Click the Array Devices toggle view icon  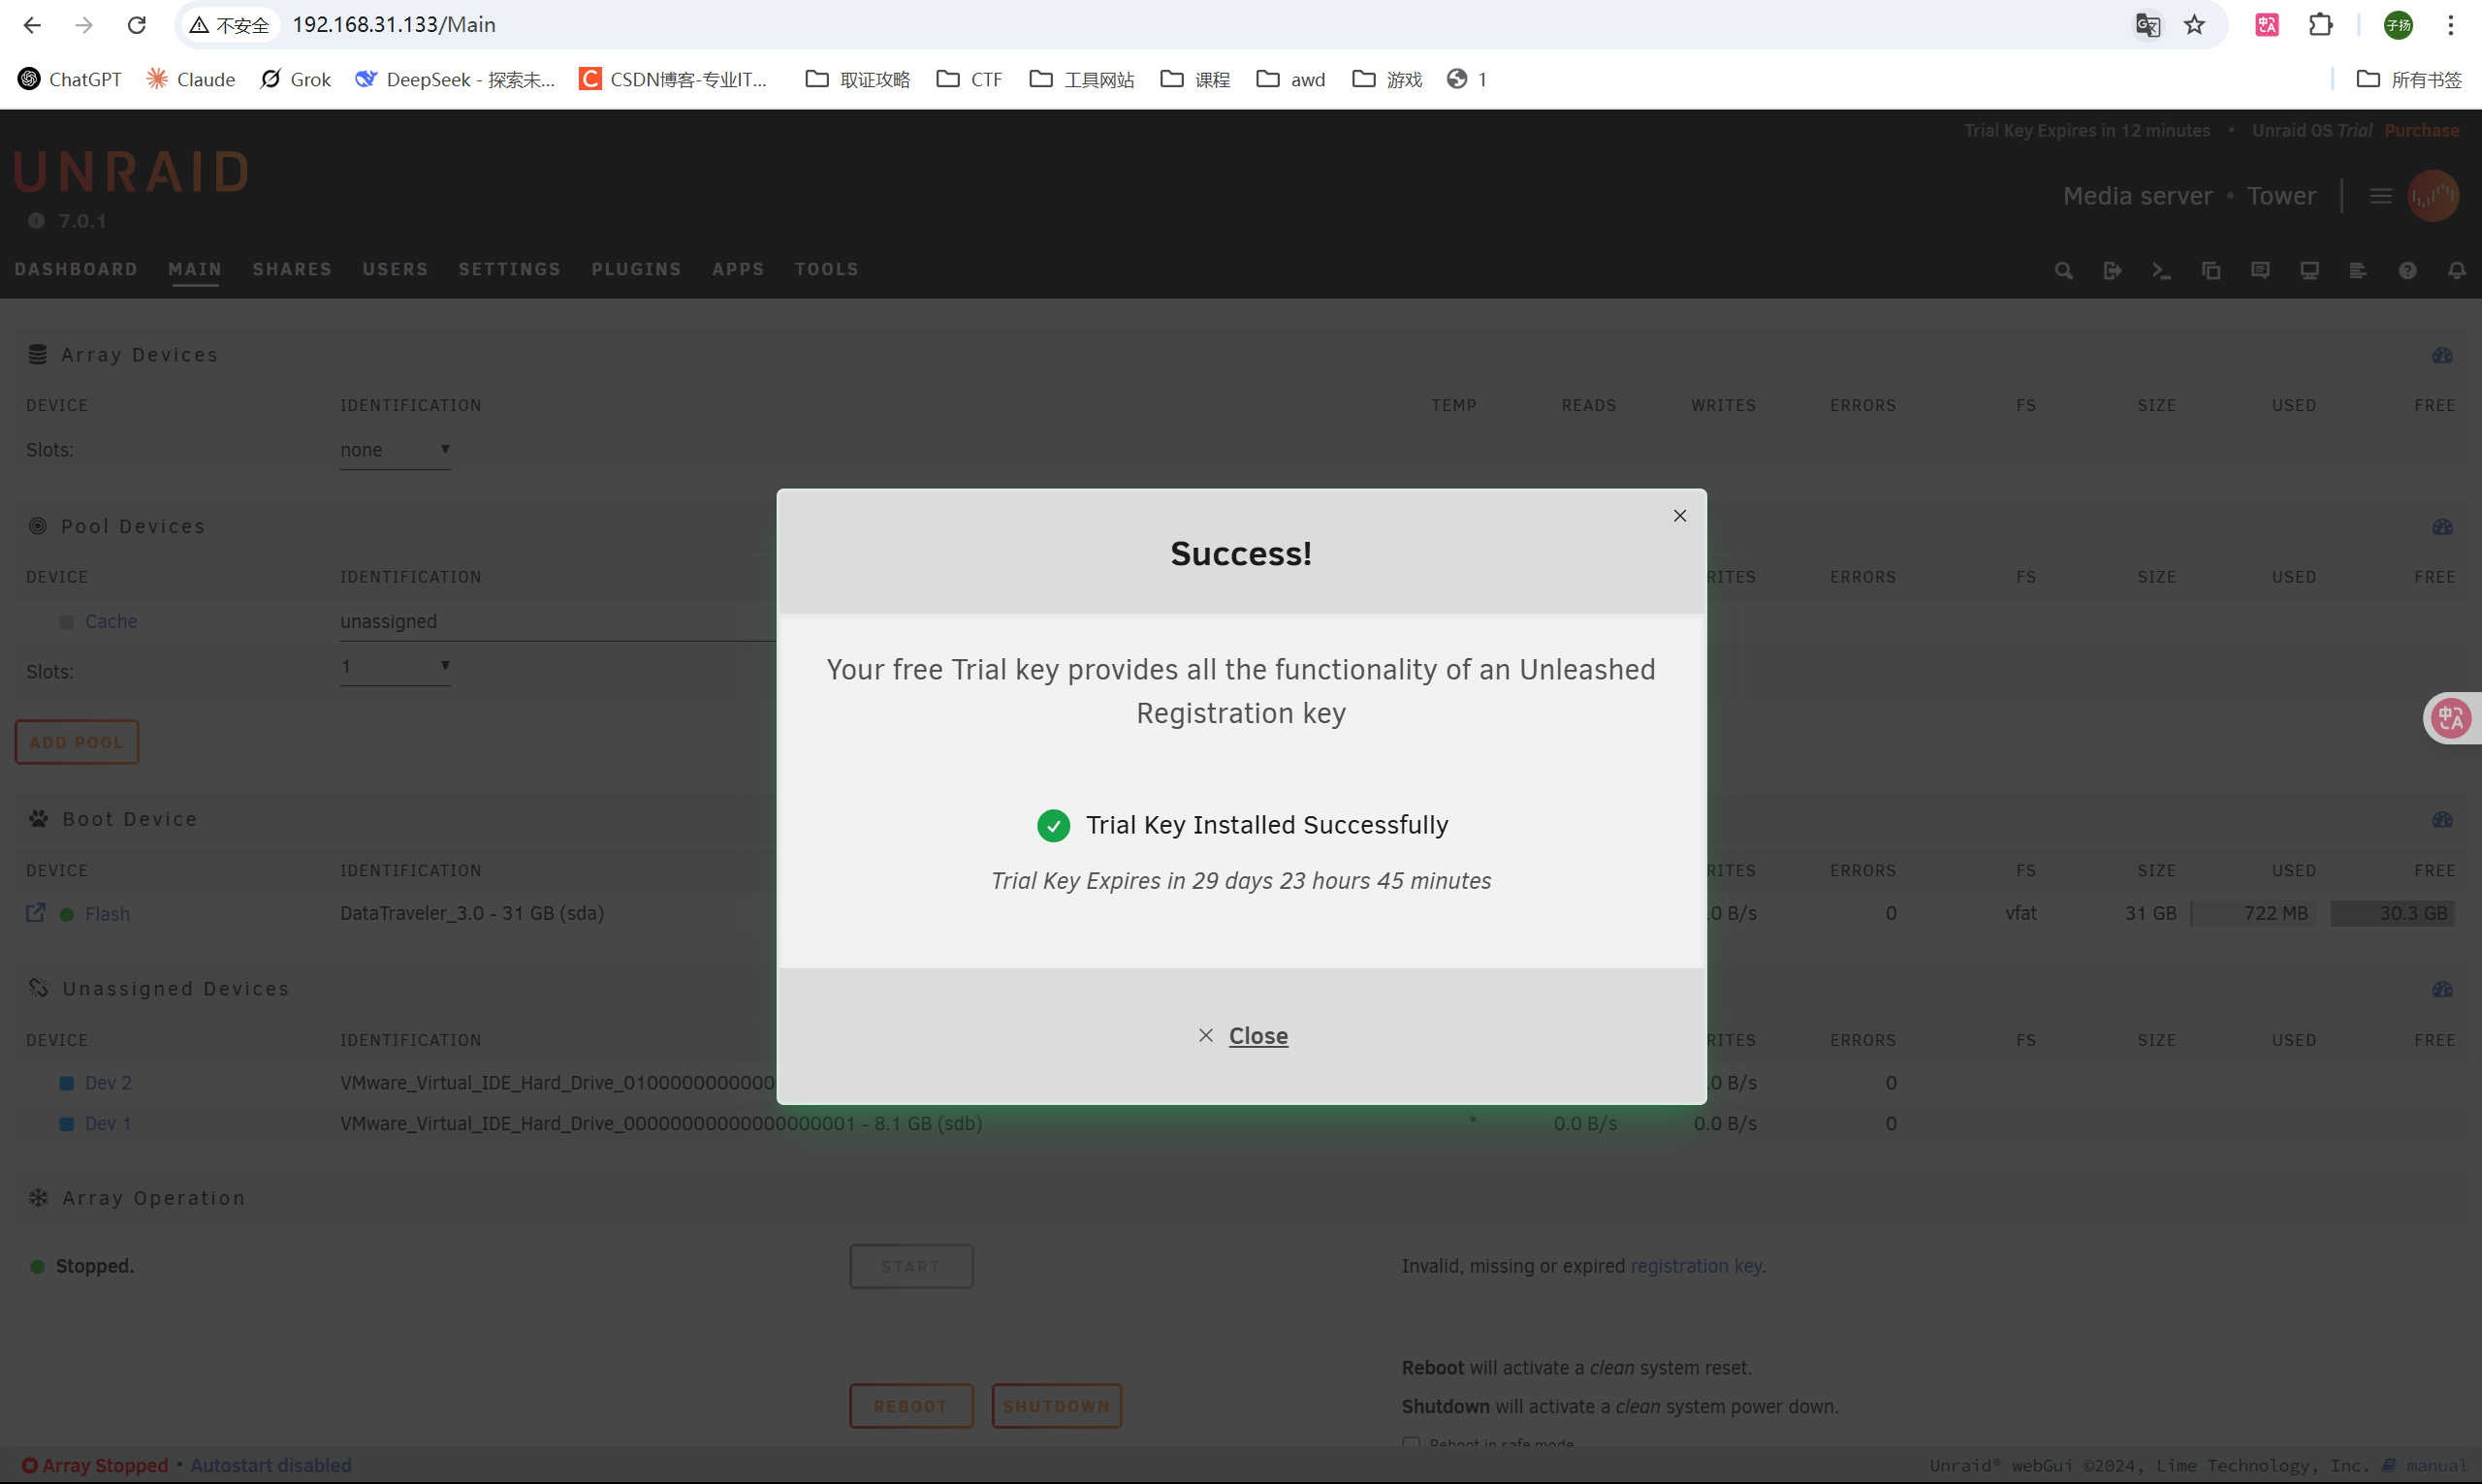2442,355
